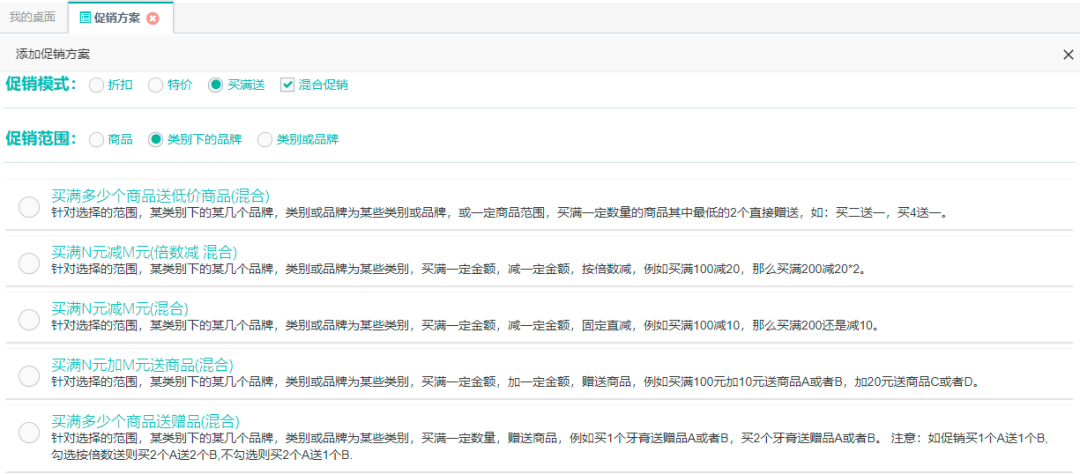Viewport: 1080px width, 474px height.
Task: Select the 促销方案 tab
Action: (116, 18)
